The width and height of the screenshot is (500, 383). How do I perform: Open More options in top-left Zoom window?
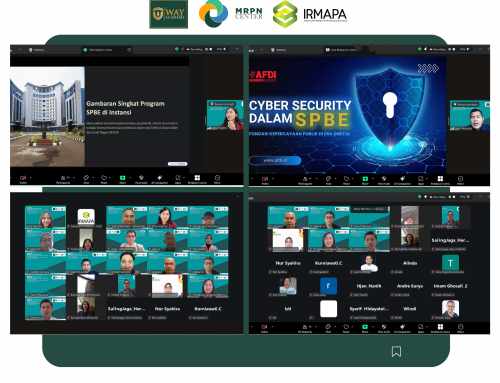pos(217,179)
